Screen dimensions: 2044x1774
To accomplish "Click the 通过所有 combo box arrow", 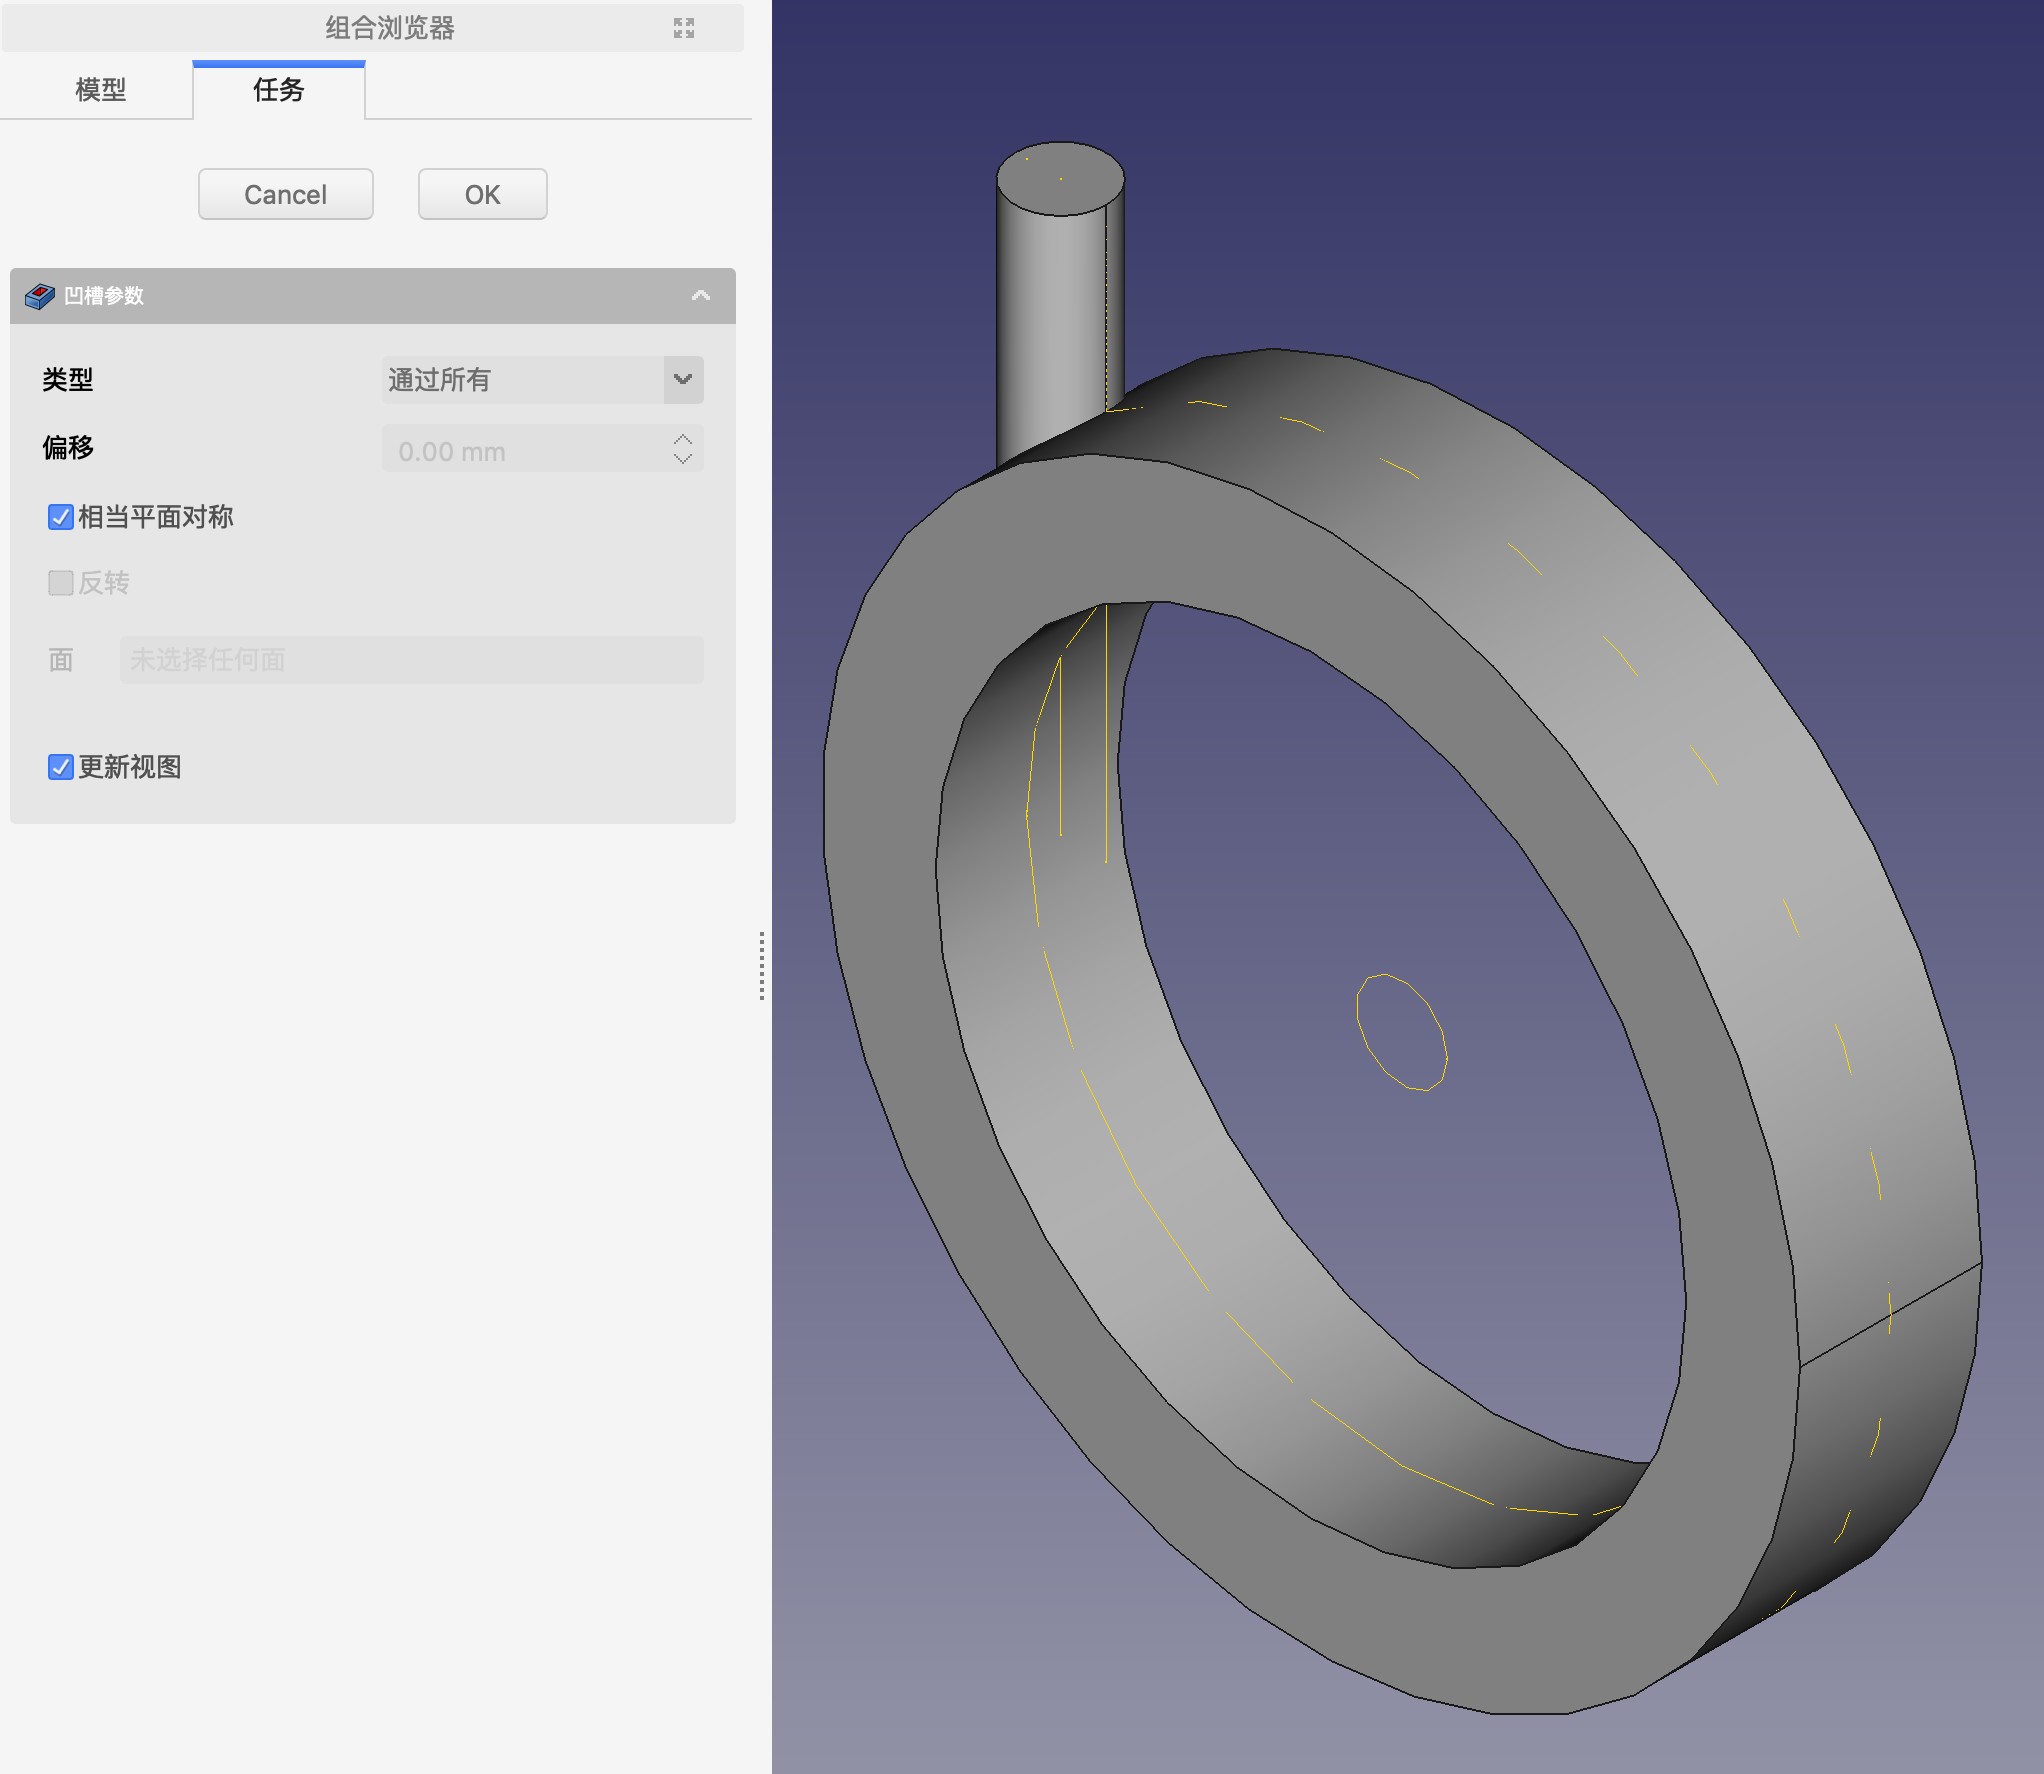I will [683, 380].
